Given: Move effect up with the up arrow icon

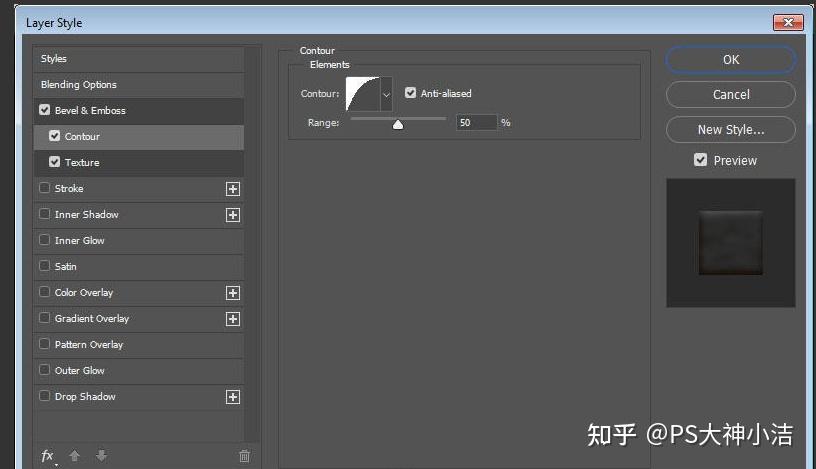Looking at the screenshot, I should pyautogui.click(x=74, y=456).
